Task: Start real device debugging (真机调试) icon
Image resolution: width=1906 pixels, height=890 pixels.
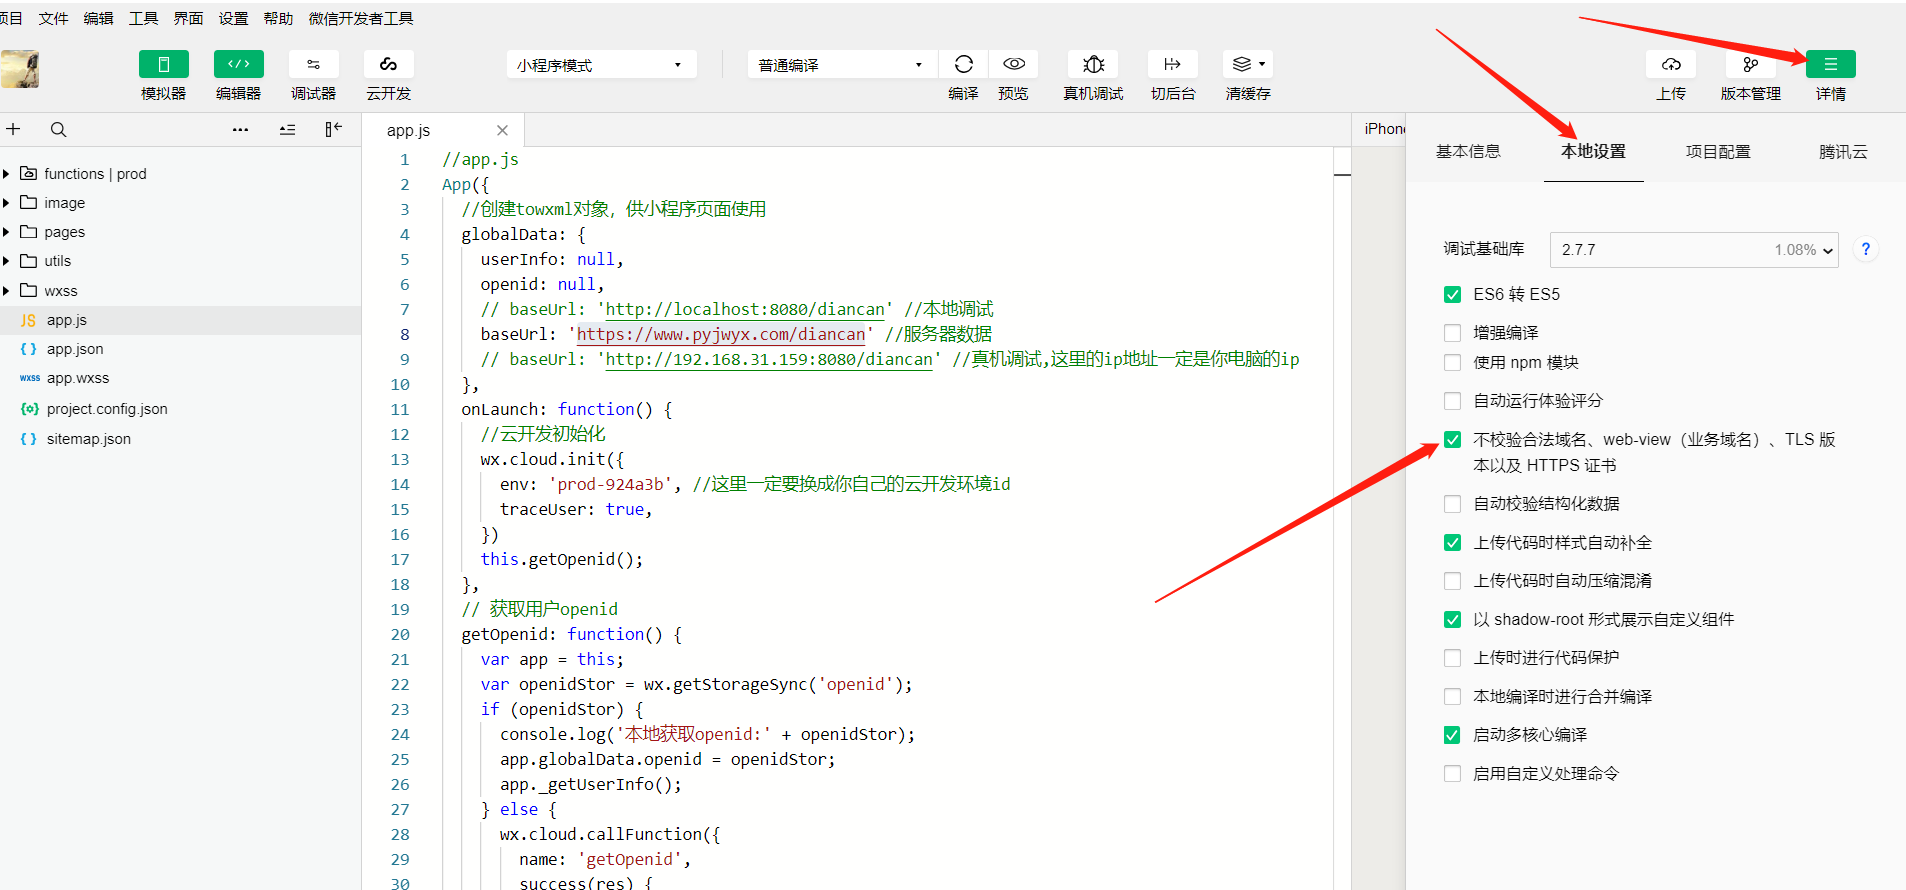Action: point(1093,64)
